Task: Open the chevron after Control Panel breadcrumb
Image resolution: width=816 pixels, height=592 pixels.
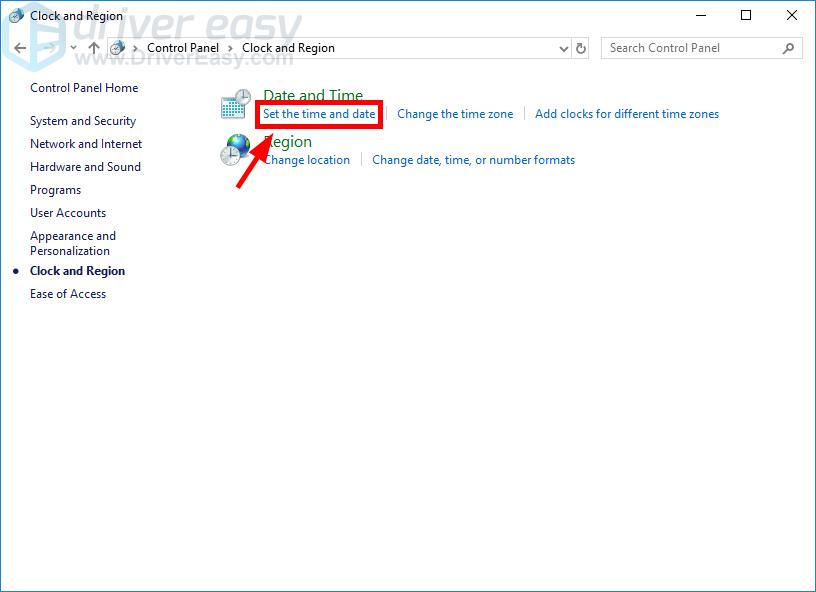Action: point(231,48)
